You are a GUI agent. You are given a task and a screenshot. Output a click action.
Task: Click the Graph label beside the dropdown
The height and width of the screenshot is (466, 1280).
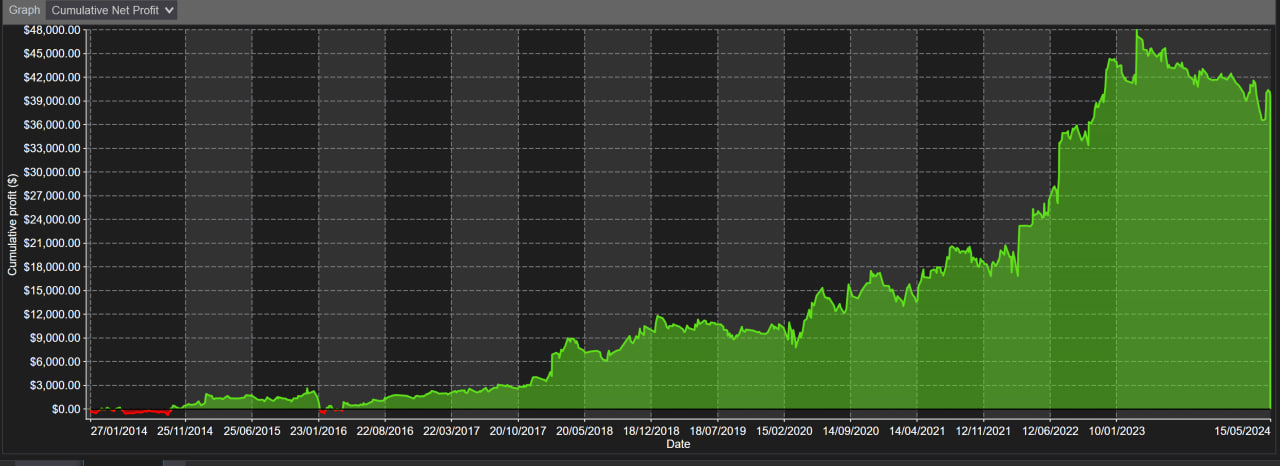25,10
